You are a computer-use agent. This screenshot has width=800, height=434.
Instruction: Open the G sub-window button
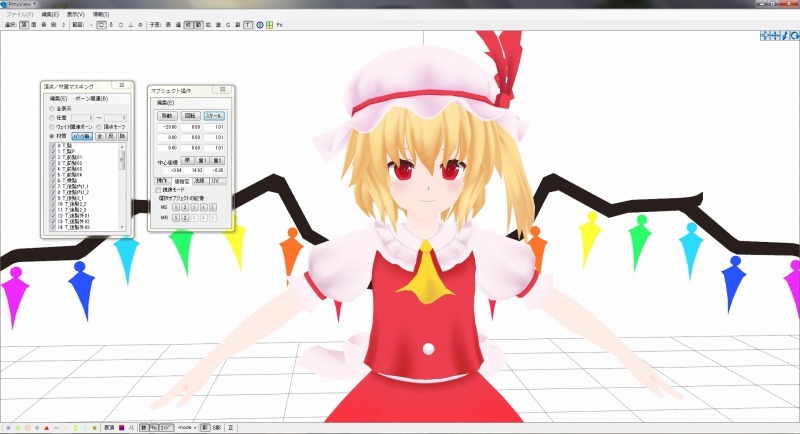228,24
